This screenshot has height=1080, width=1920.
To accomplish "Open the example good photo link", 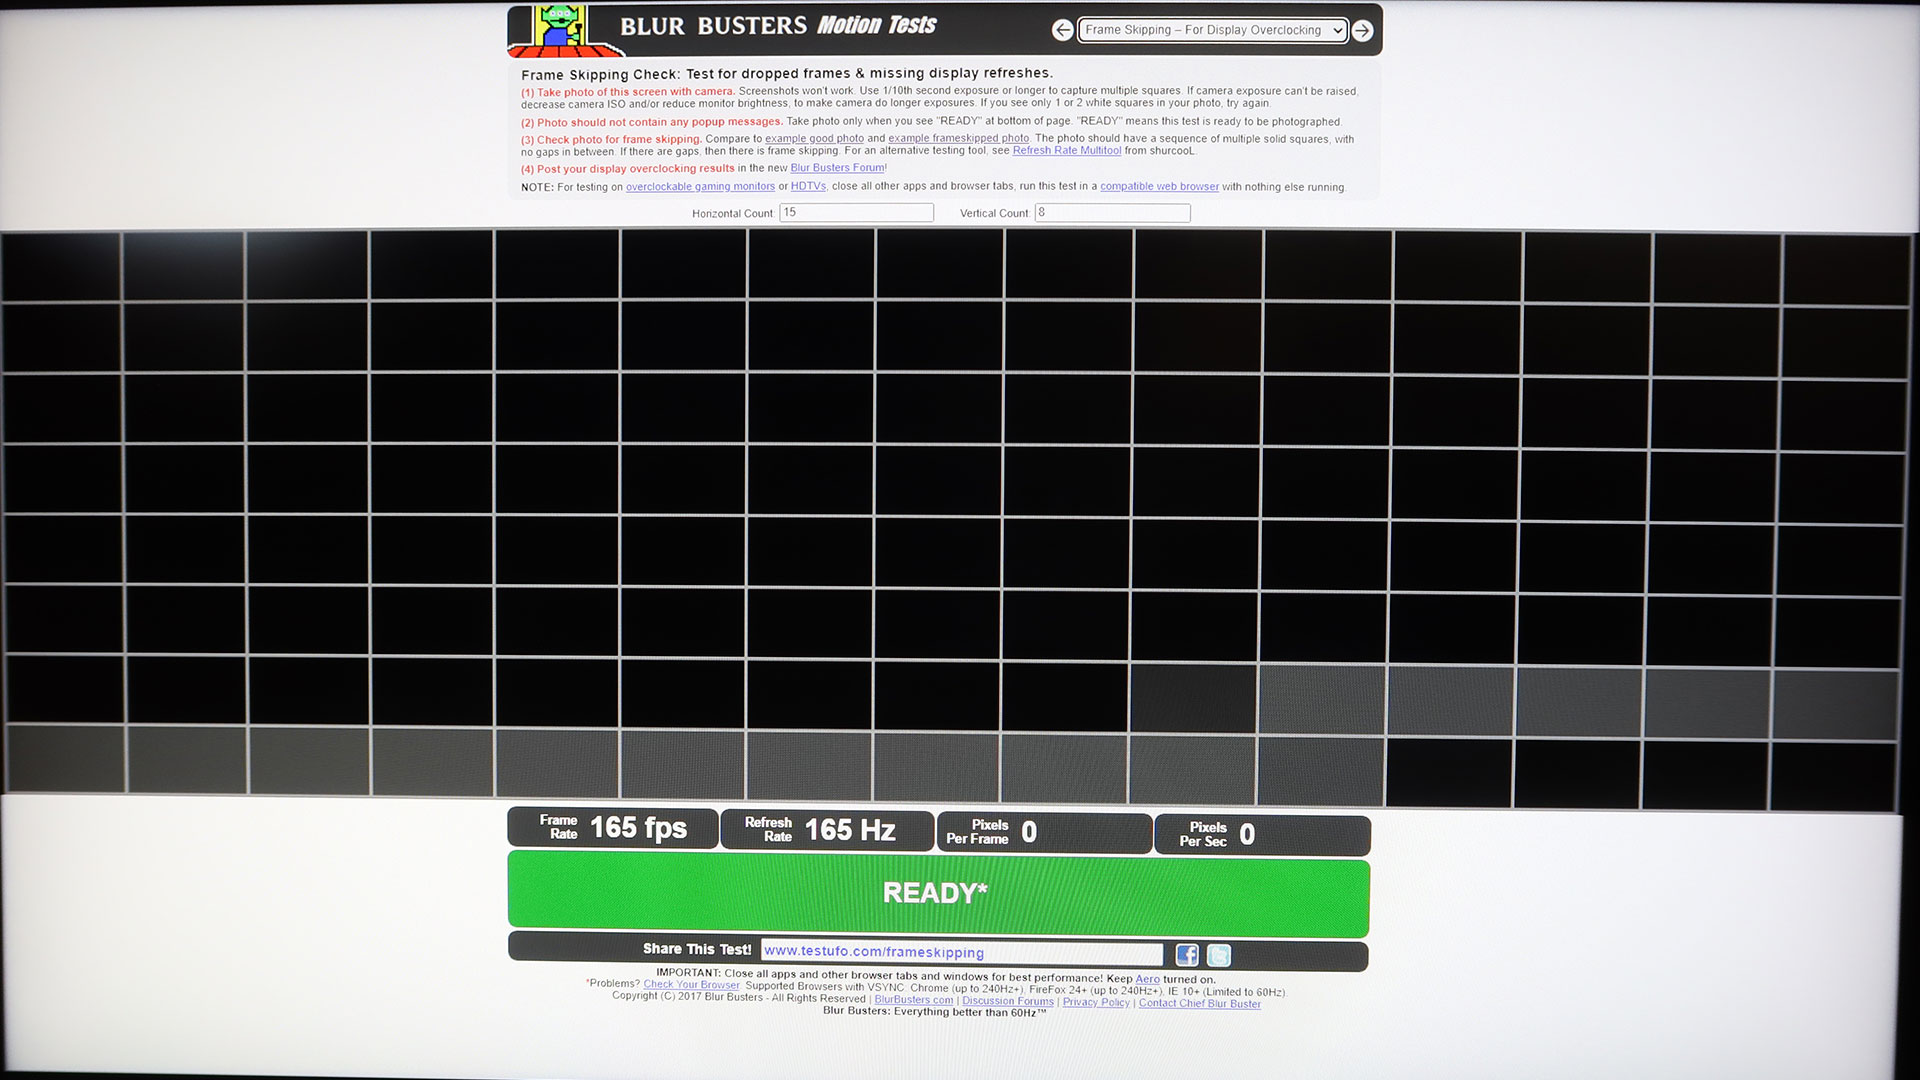I will [x=814, y=139].
